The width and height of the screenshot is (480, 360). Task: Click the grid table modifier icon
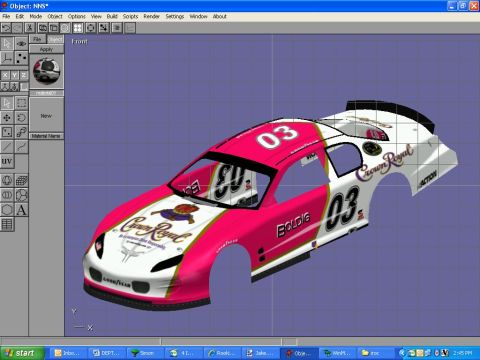(7, 224)
